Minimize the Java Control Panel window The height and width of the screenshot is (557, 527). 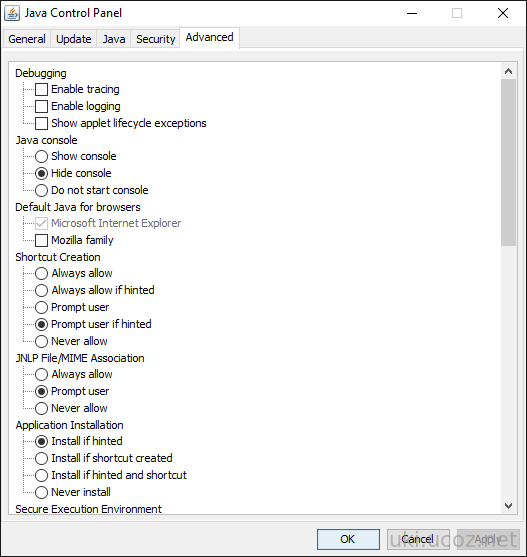click(x=412, y=13)
